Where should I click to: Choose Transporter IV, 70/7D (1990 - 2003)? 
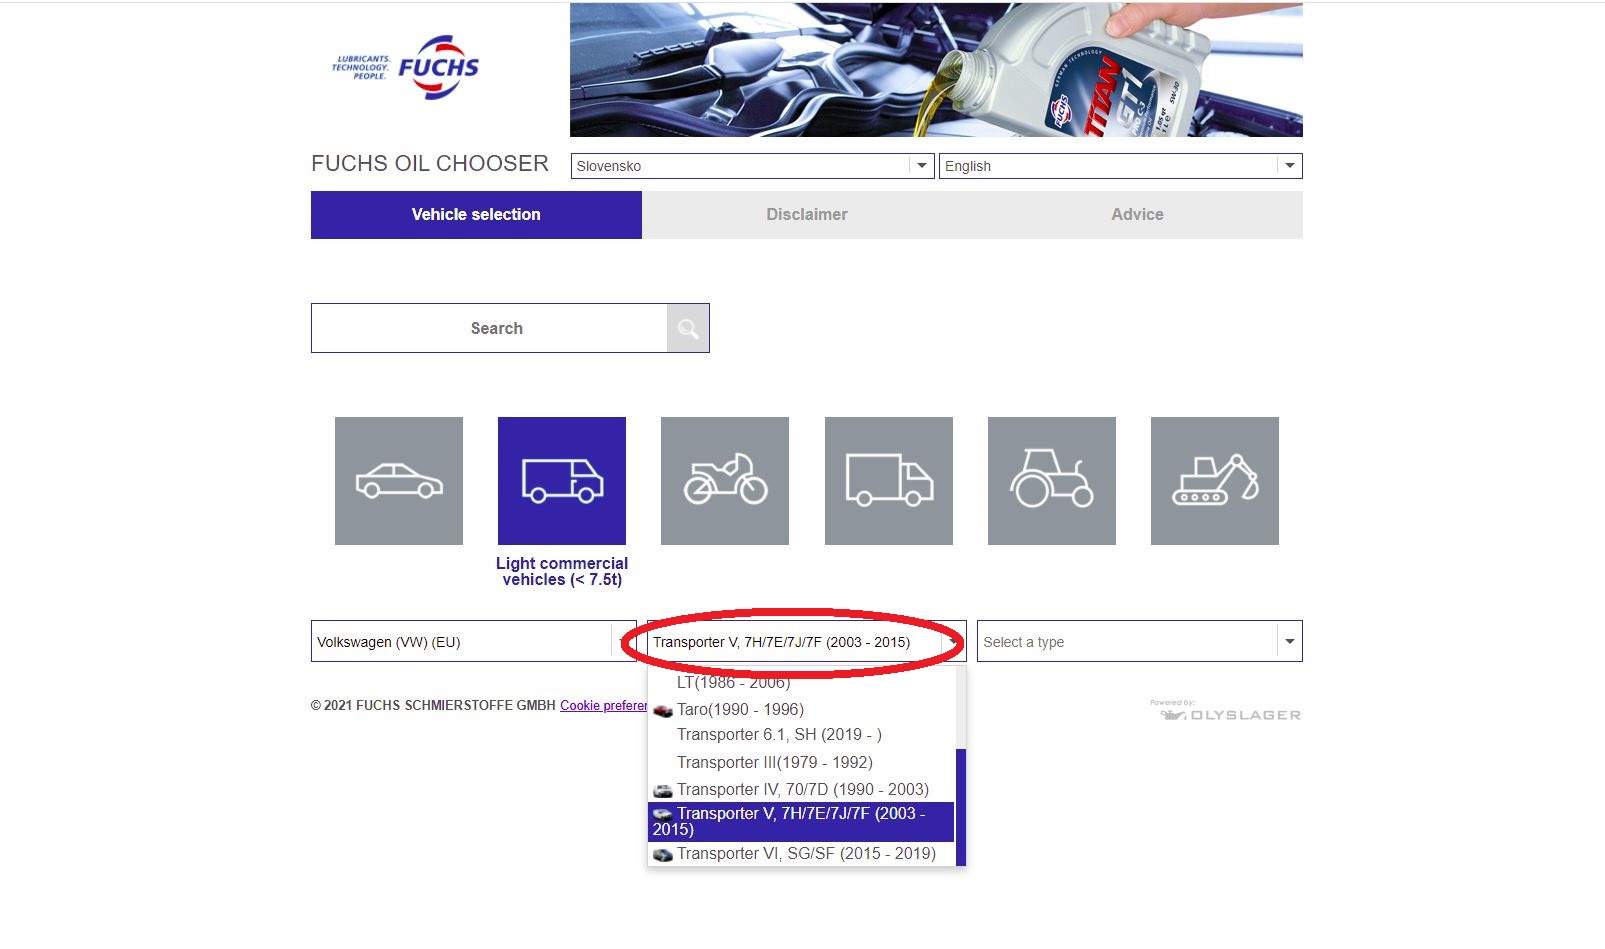[801, 789]
